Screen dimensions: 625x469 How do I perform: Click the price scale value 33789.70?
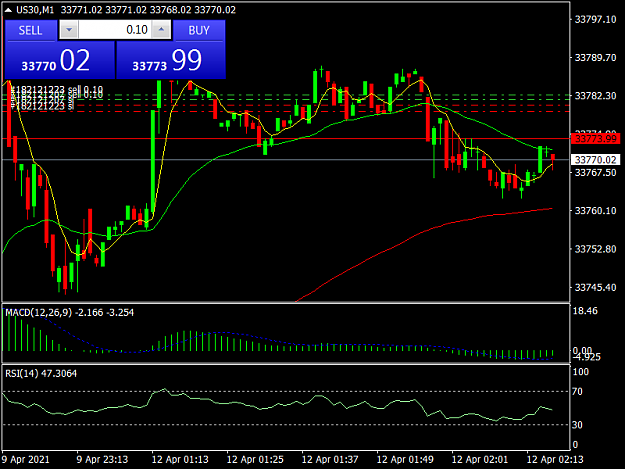pos(595,58)
